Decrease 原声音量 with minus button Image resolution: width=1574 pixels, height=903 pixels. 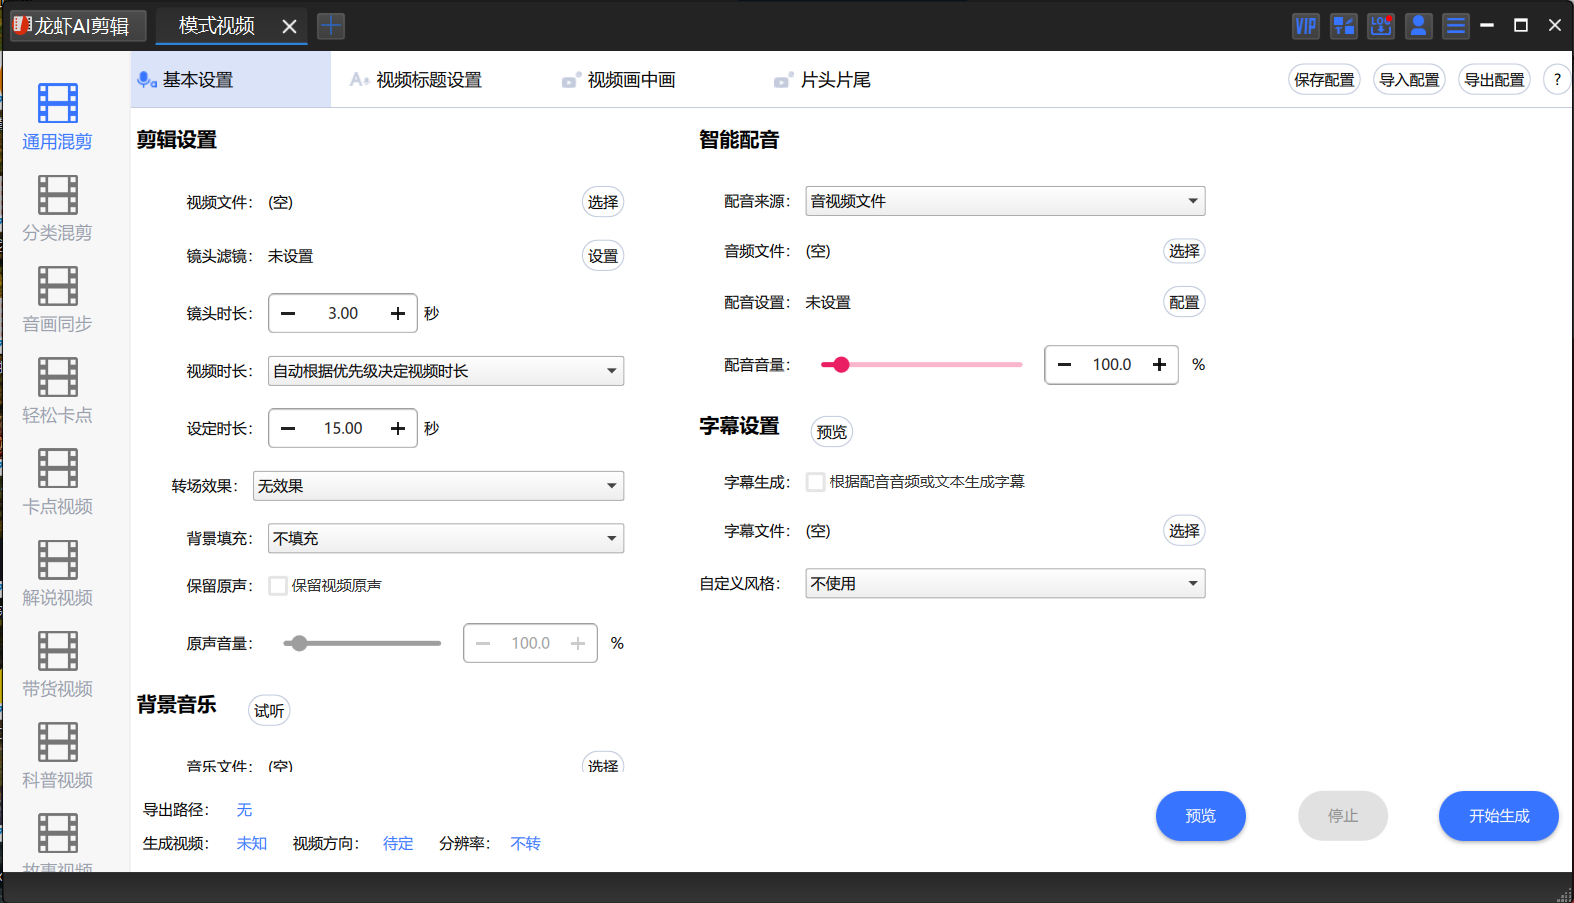483,644
